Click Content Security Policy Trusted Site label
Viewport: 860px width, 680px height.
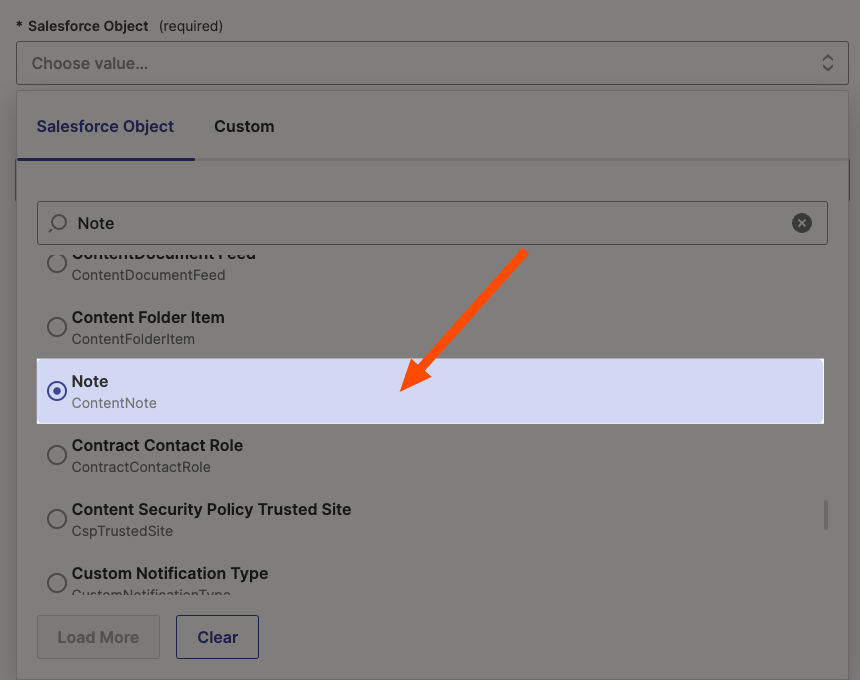tap(211, 509)
